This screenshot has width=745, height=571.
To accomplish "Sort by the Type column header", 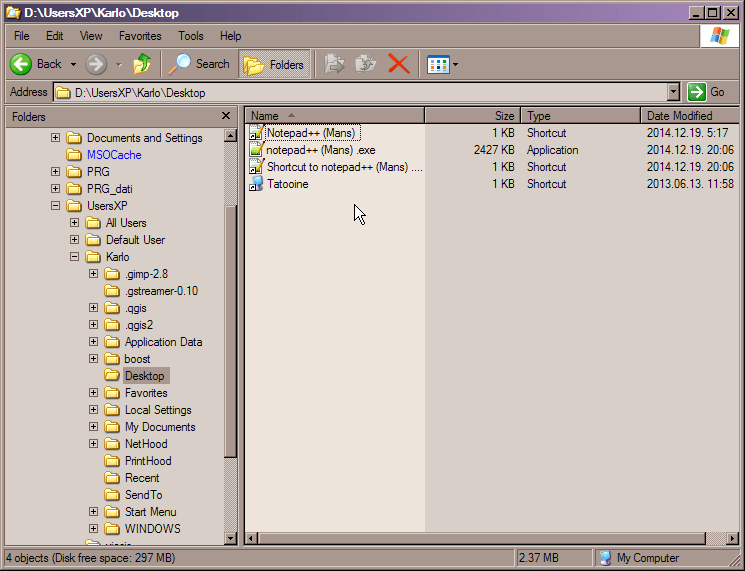I will (x=581, y=116).
